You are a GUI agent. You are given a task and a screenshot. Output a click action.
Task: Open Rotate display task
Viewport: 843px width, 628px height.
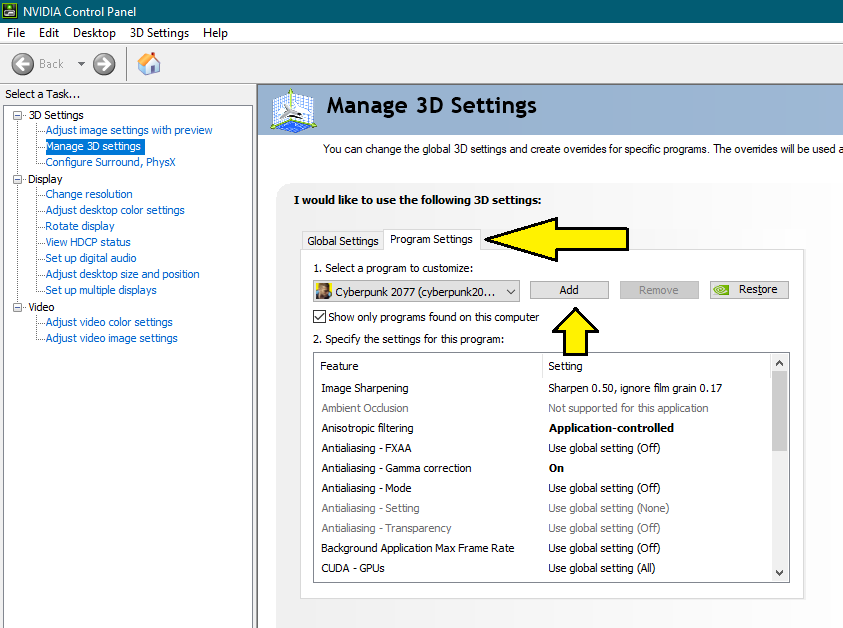80,226
